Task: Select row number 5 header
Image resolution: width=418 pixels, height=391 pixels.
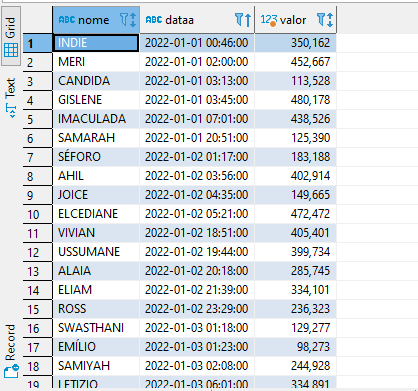Action: click(x=37, y=119)
